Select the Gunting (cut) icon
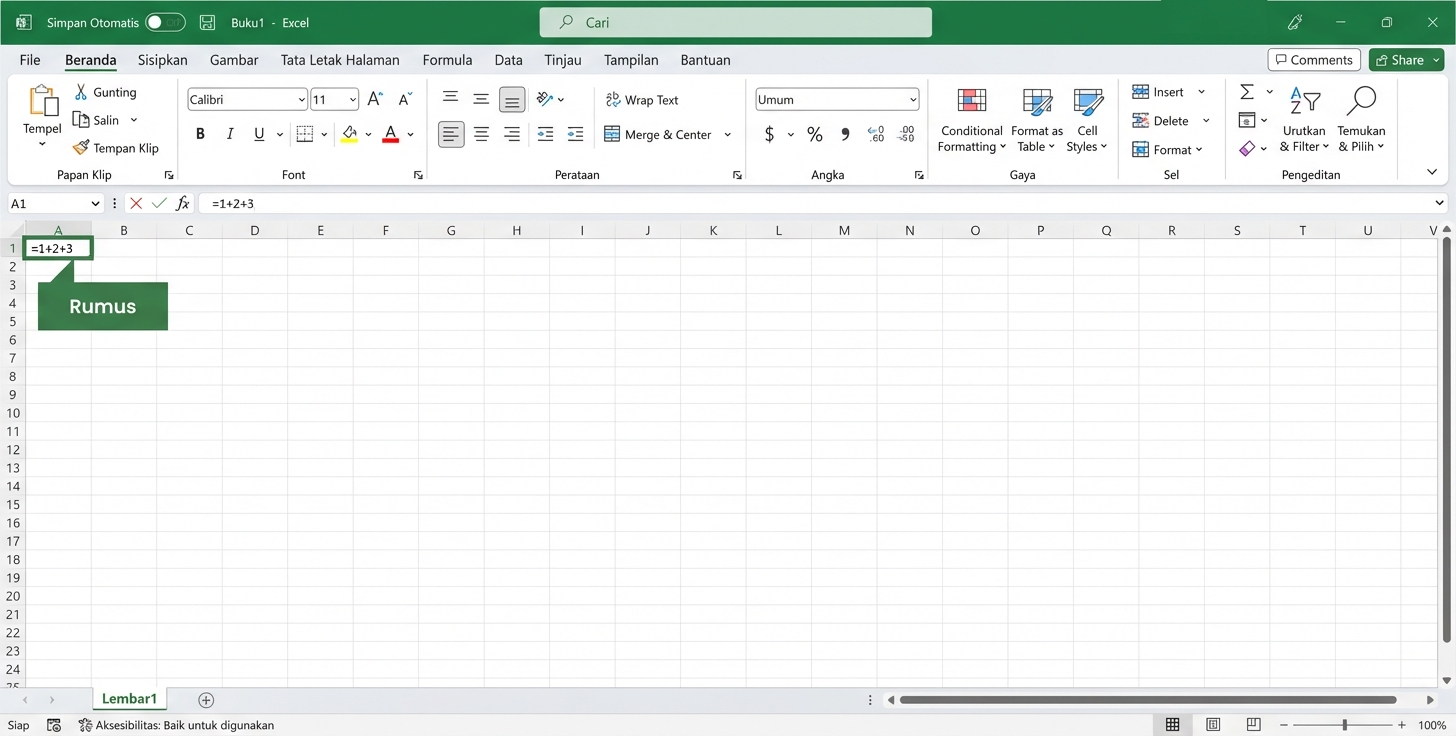This screenshot has width=1456, height=736. 80,92
